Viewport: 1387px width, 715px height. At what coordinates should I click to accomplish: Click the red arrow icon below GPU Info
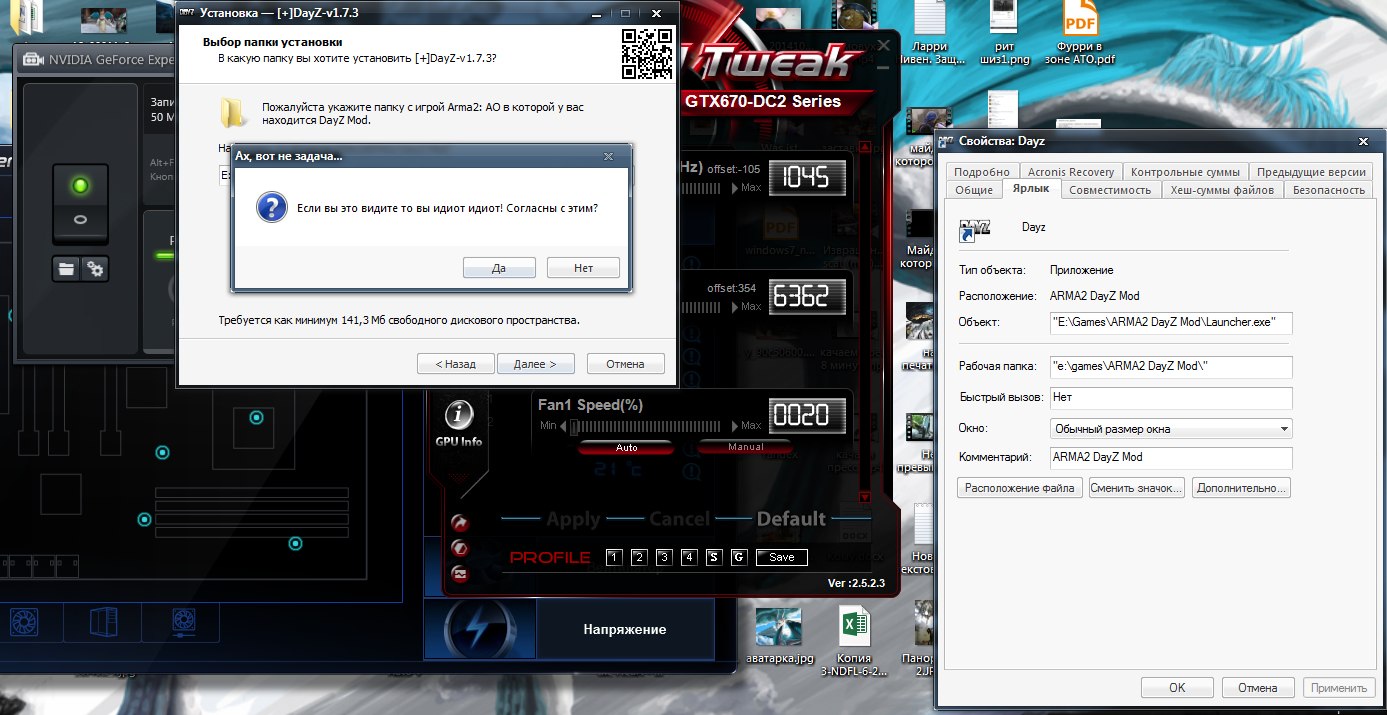(x=460, y=522)
